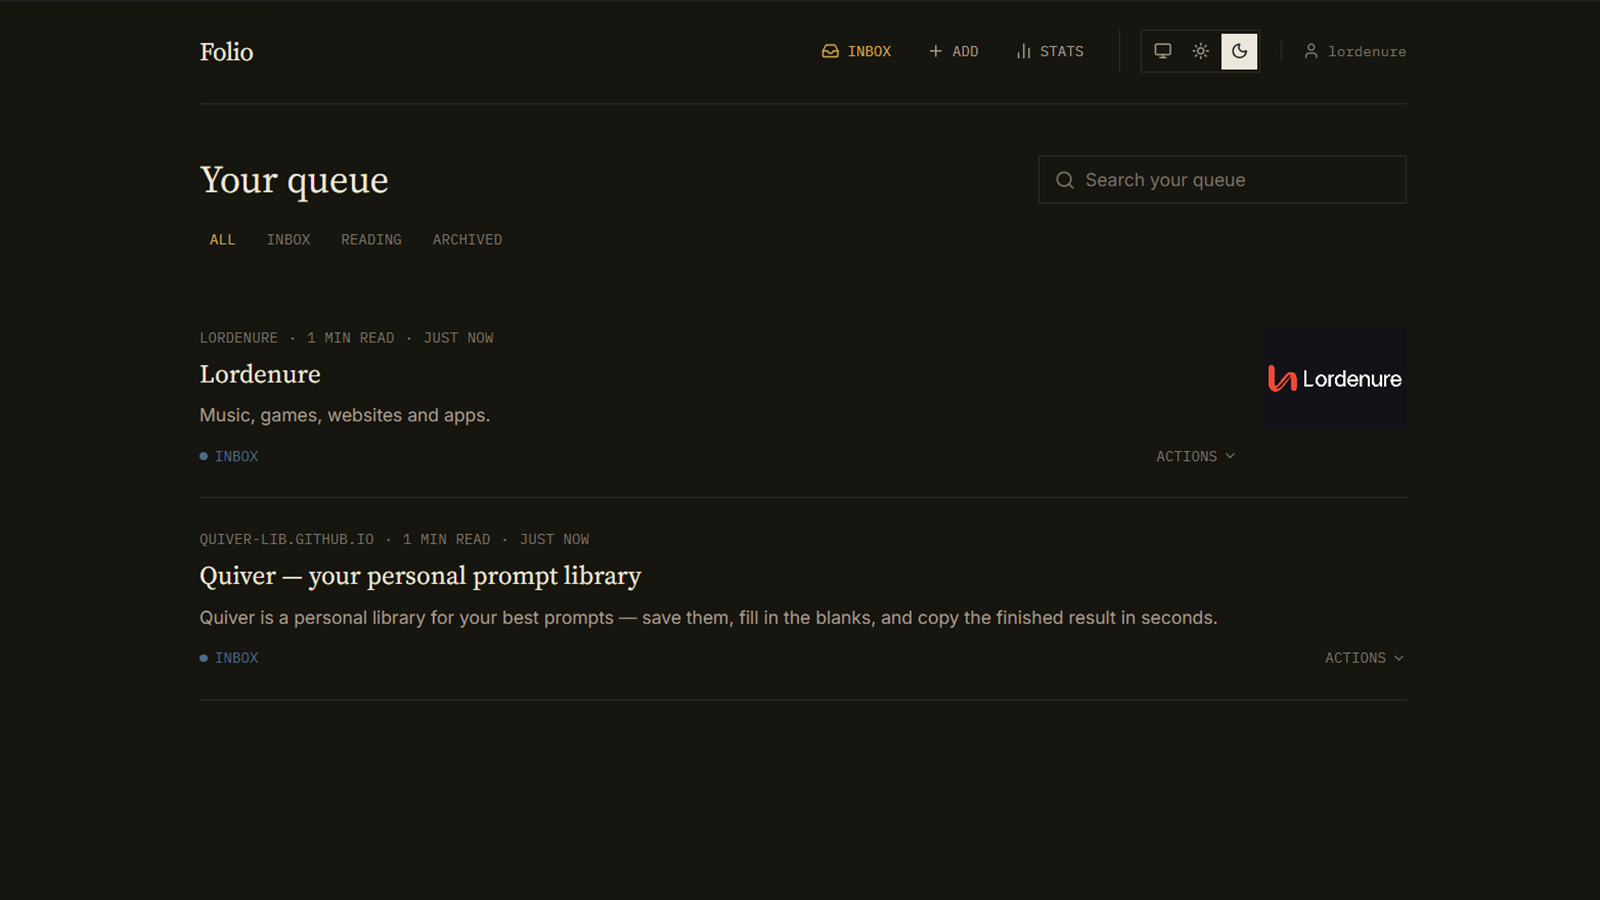
Task: Open the Stats bar chart icon
Action: coord(1023,51)
